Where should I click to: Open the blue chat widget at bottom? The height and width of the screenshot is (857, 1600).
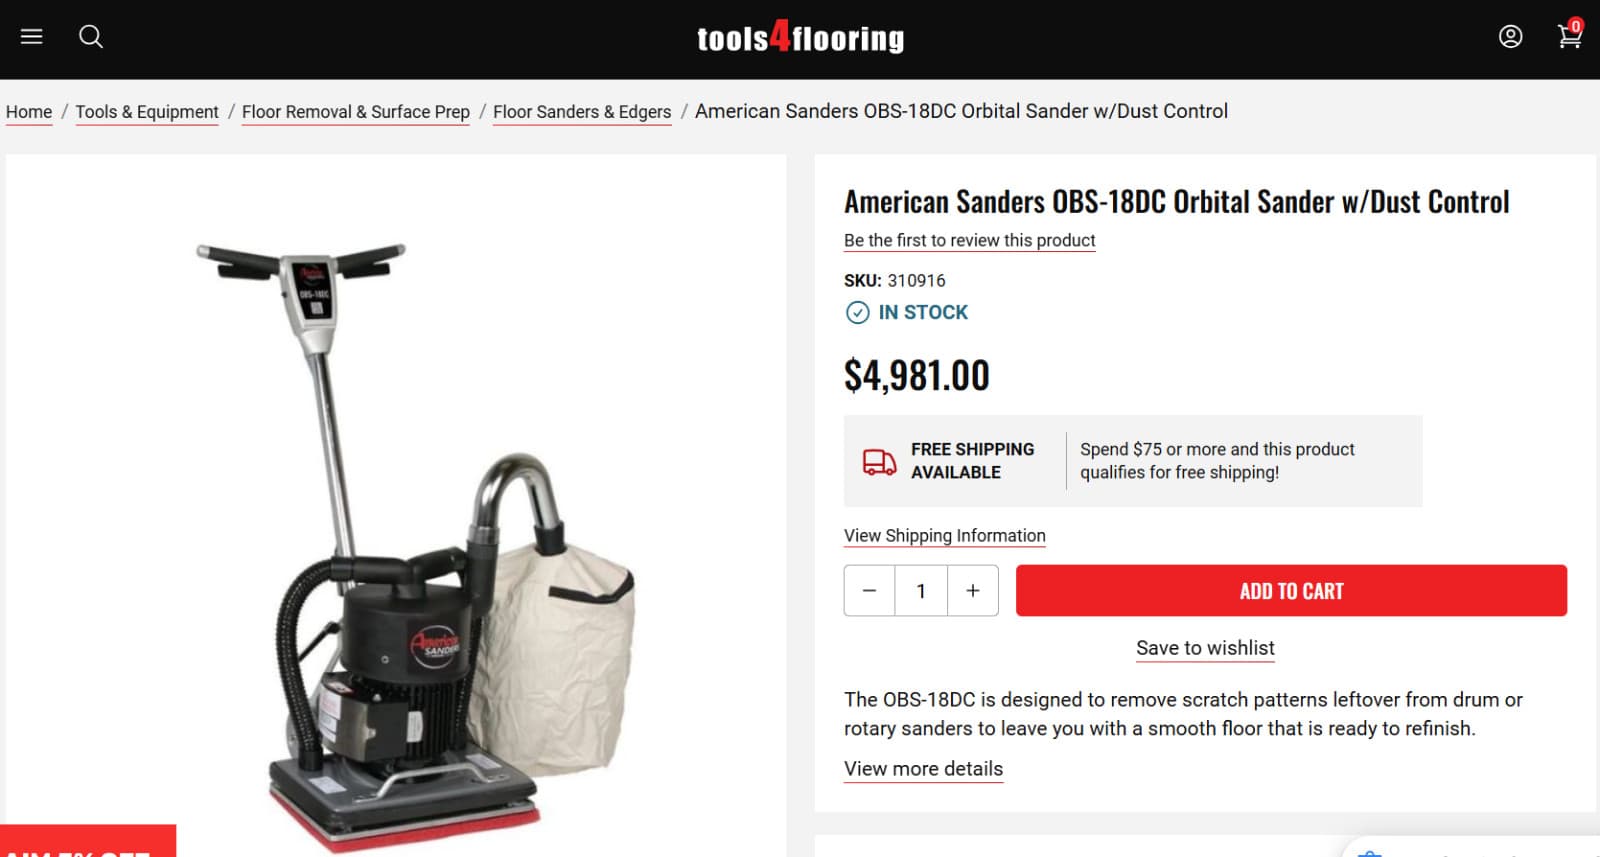[x=1470, y=850]
